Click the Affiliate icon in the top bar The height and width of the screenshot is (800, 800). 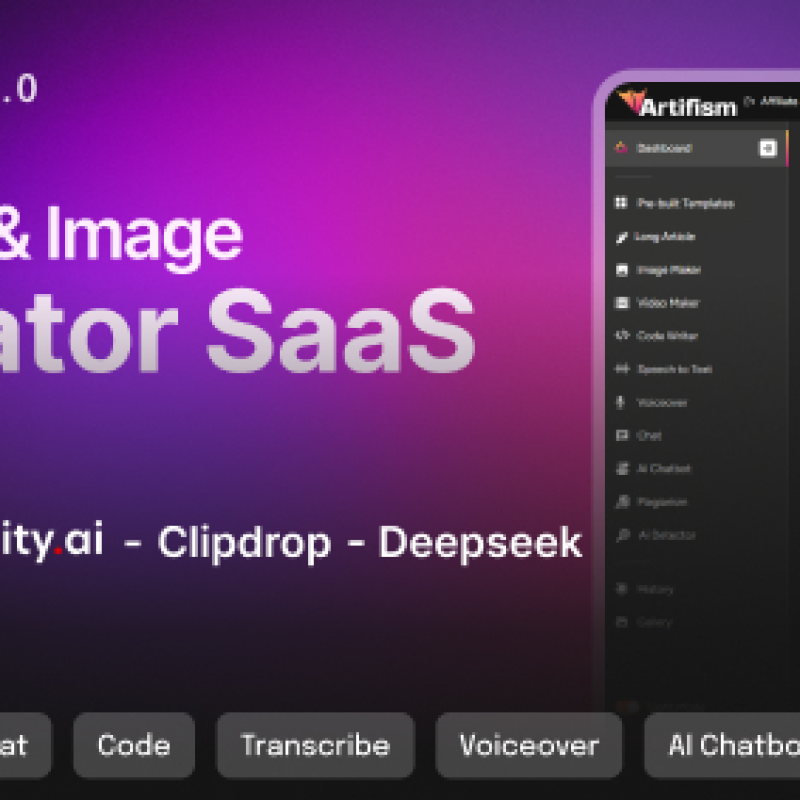pyautogui.click(x=748, y=101)
